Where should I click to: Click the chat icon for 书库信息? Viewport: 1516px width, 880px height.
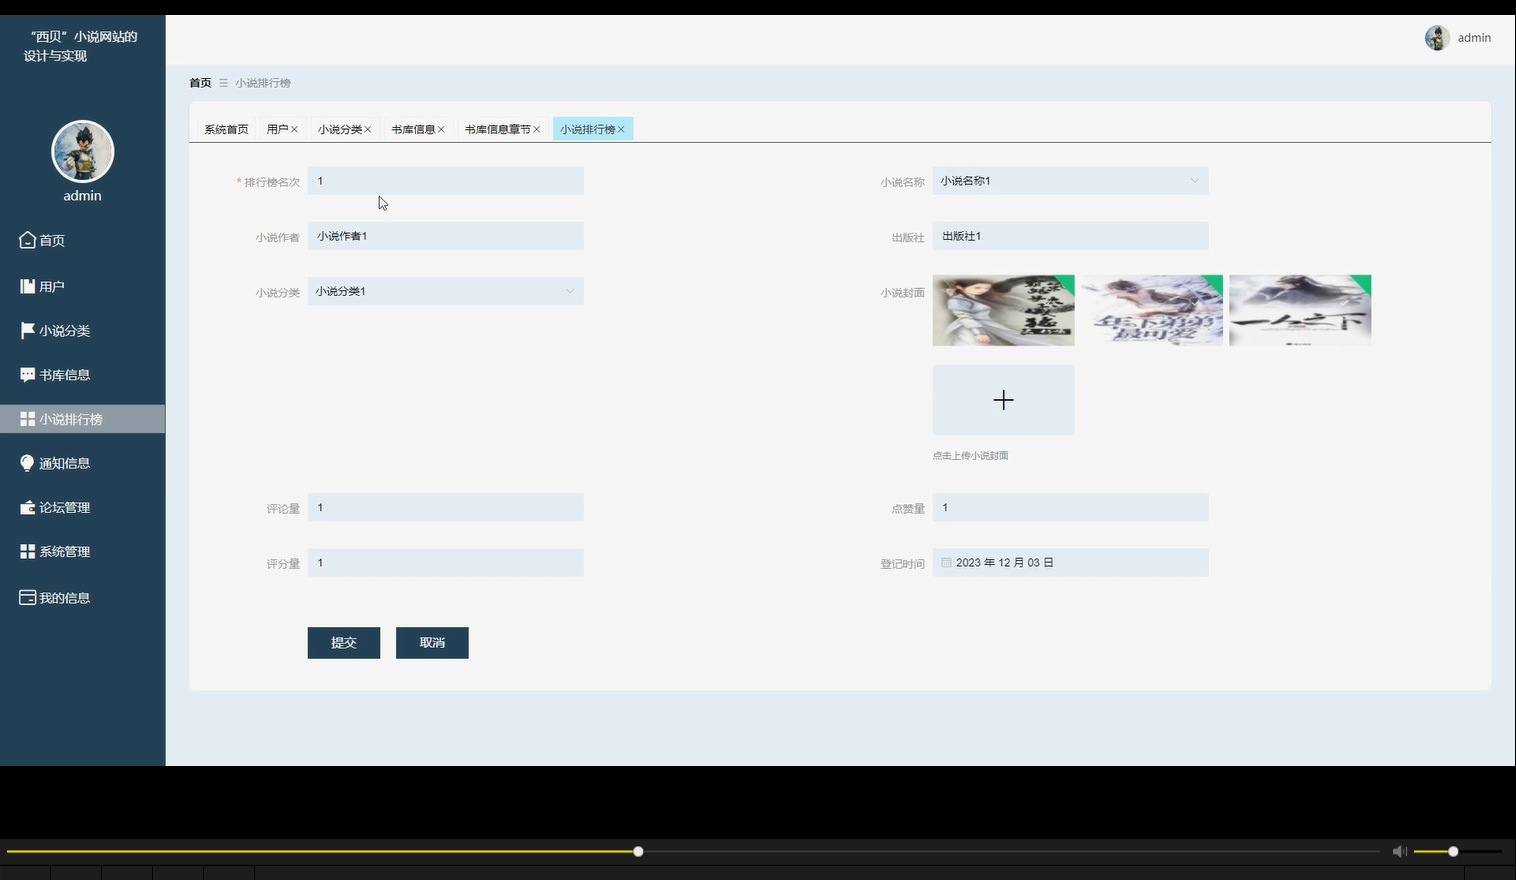27,375
